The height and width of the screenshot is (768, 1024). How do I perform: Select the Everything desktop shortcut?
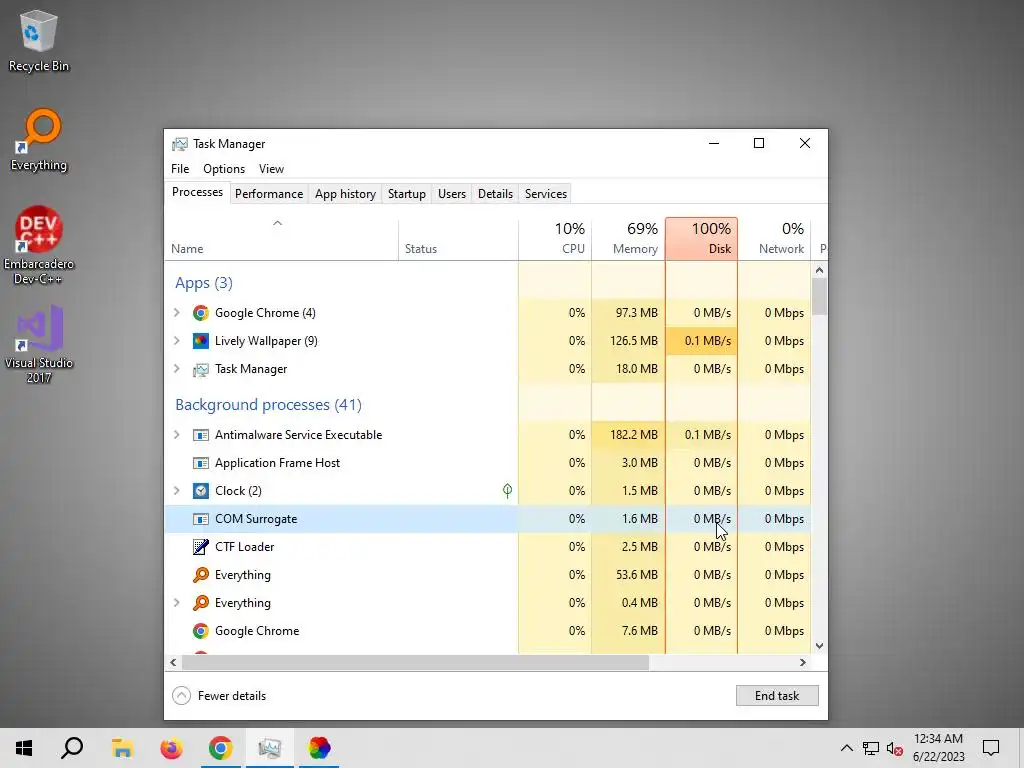pos(38,140)
